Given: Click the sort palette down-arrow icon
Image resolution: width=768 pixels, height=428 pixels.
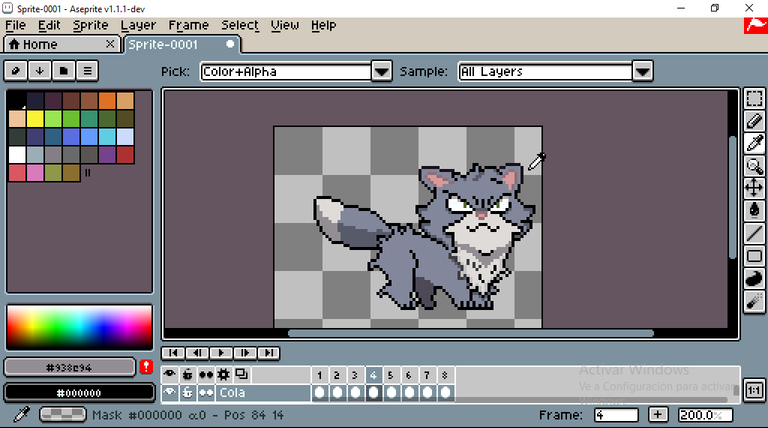Looking at the screenshot, I should point(40,71).
